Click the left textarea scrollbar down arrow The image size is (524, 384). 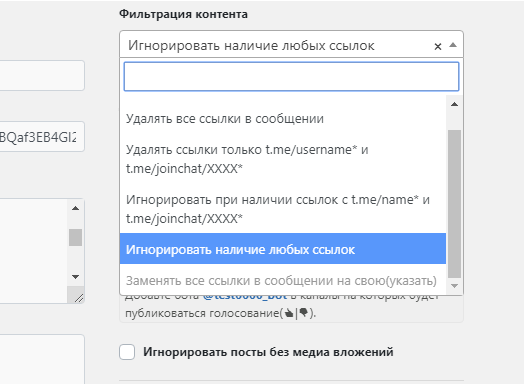click(x=76, y=277)
